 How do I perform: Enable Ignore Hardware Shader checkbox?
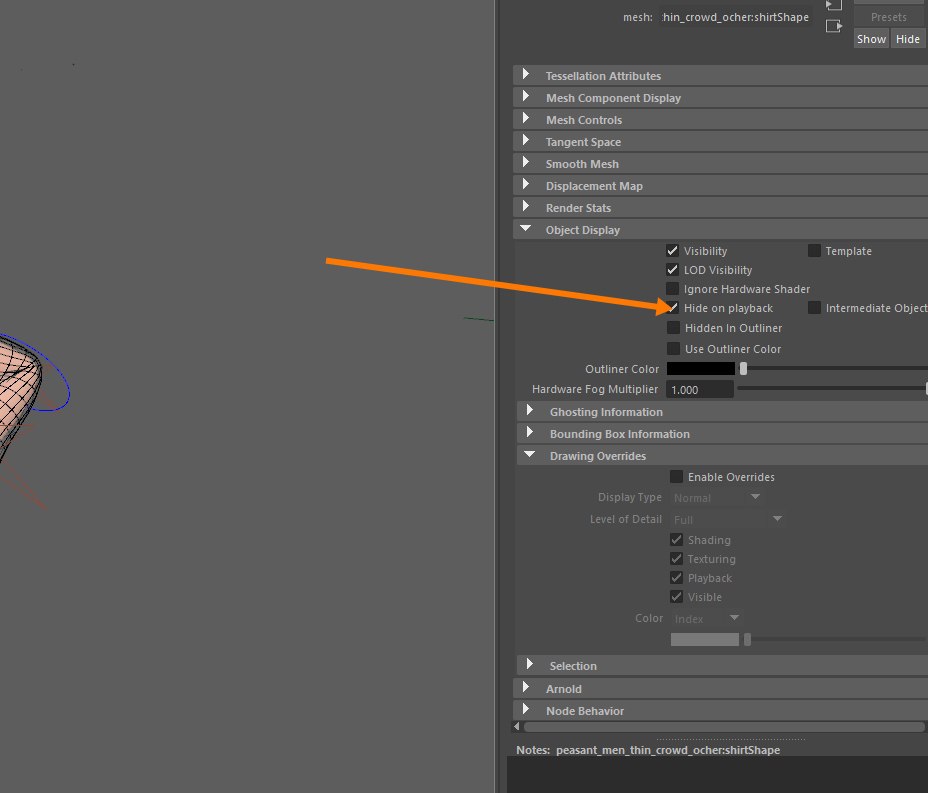pos(672,289)
